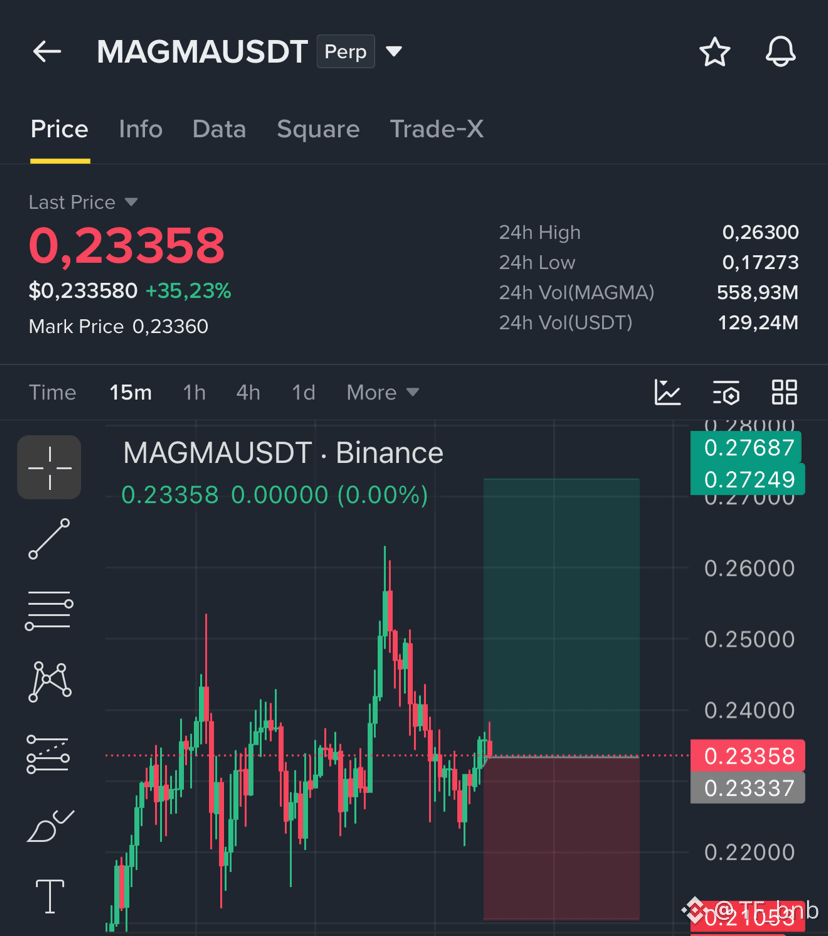The width and height of the screenshot is (828, 936).
Task: Select the brush drawing tool
Action: (50, 826)
